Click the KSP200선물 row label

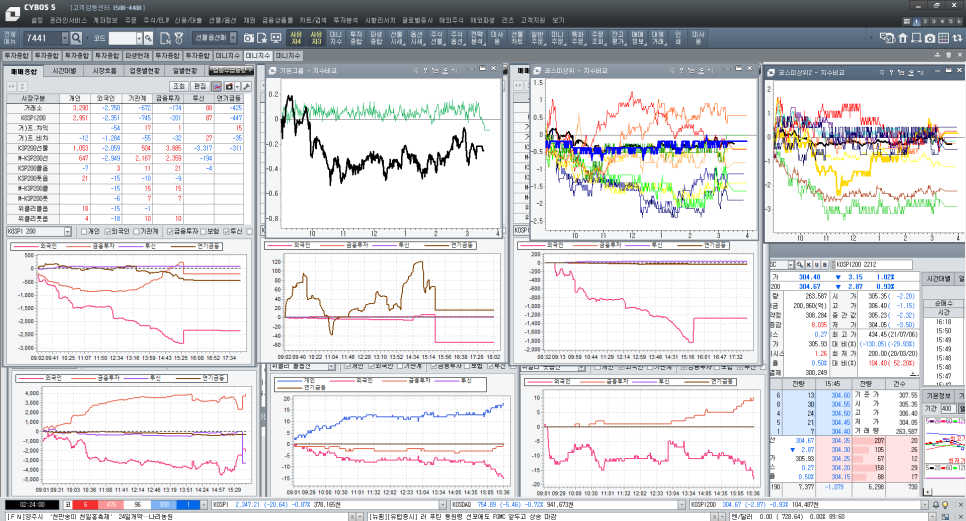33,148
